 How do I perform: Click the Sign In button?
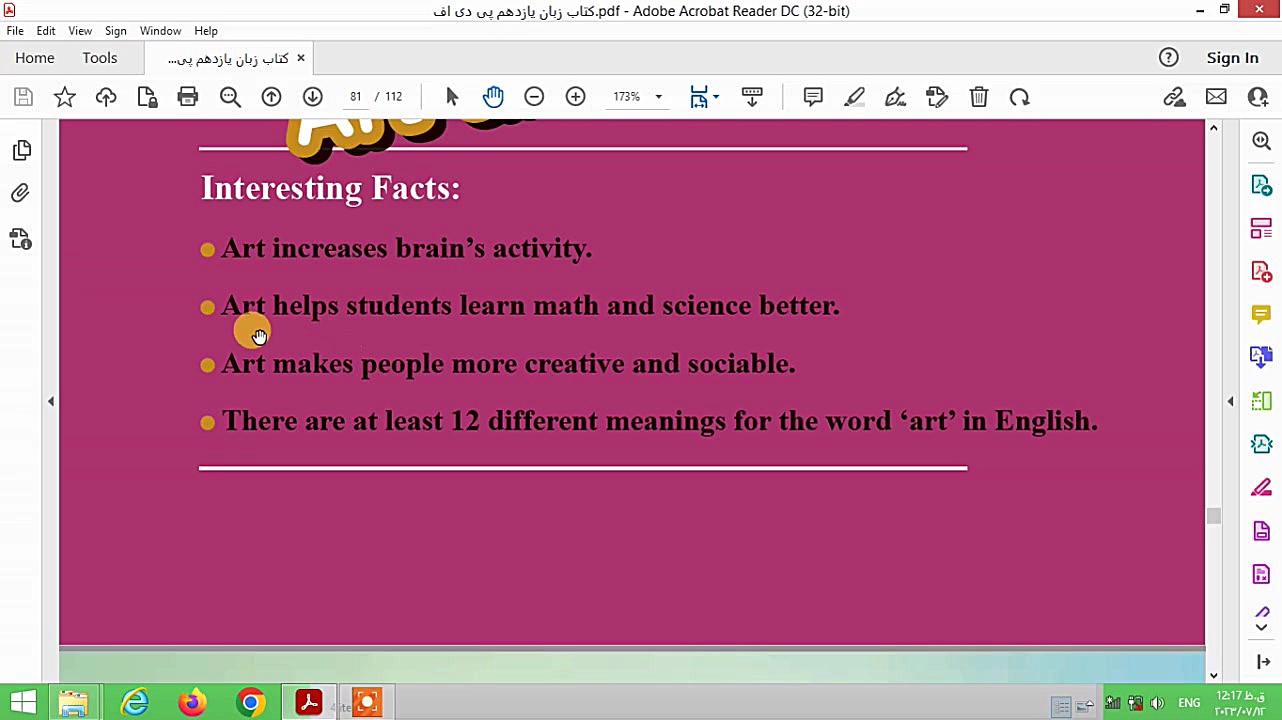click(x=1232, y=58)
